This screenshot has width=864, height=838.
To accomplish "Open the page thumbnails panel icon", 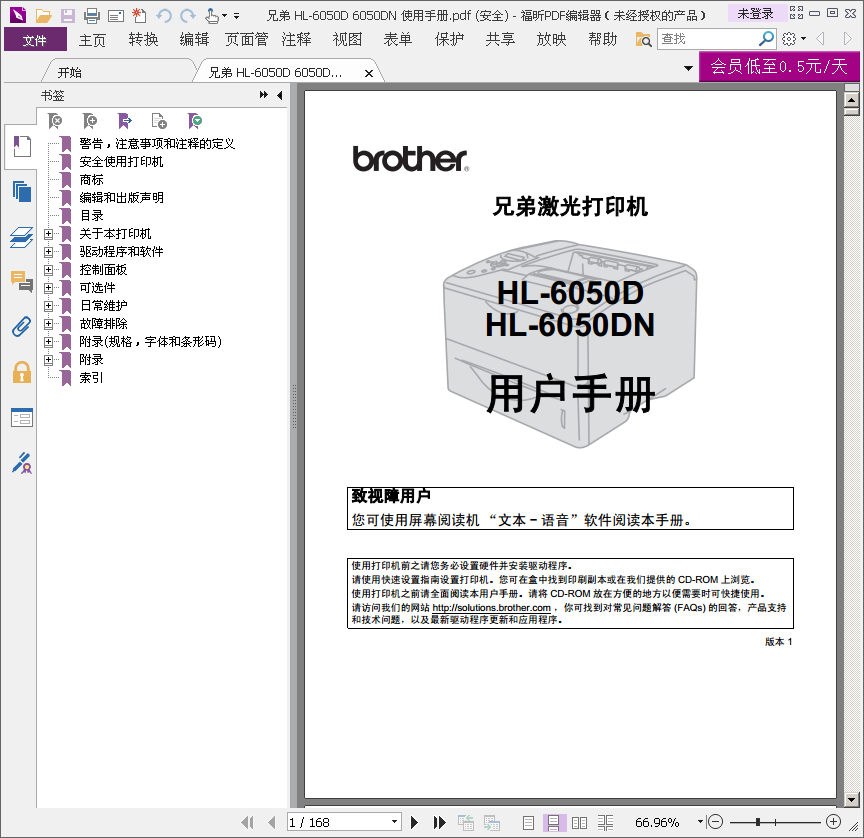I will (x=21, y=191).
